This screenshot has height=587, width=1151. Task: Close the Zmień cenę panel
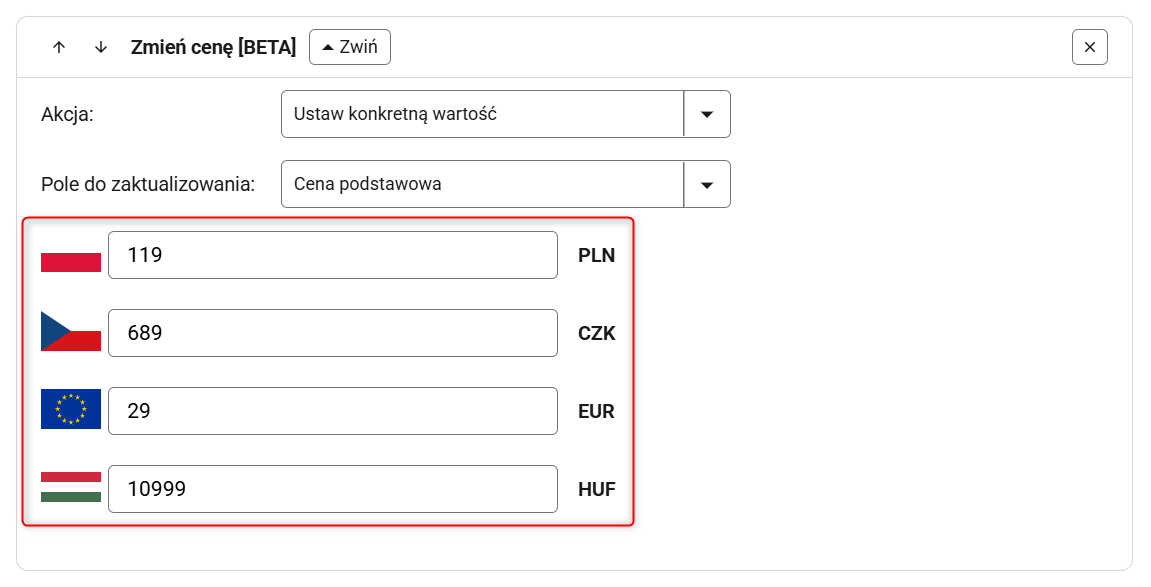click(x=1089, y=47)
